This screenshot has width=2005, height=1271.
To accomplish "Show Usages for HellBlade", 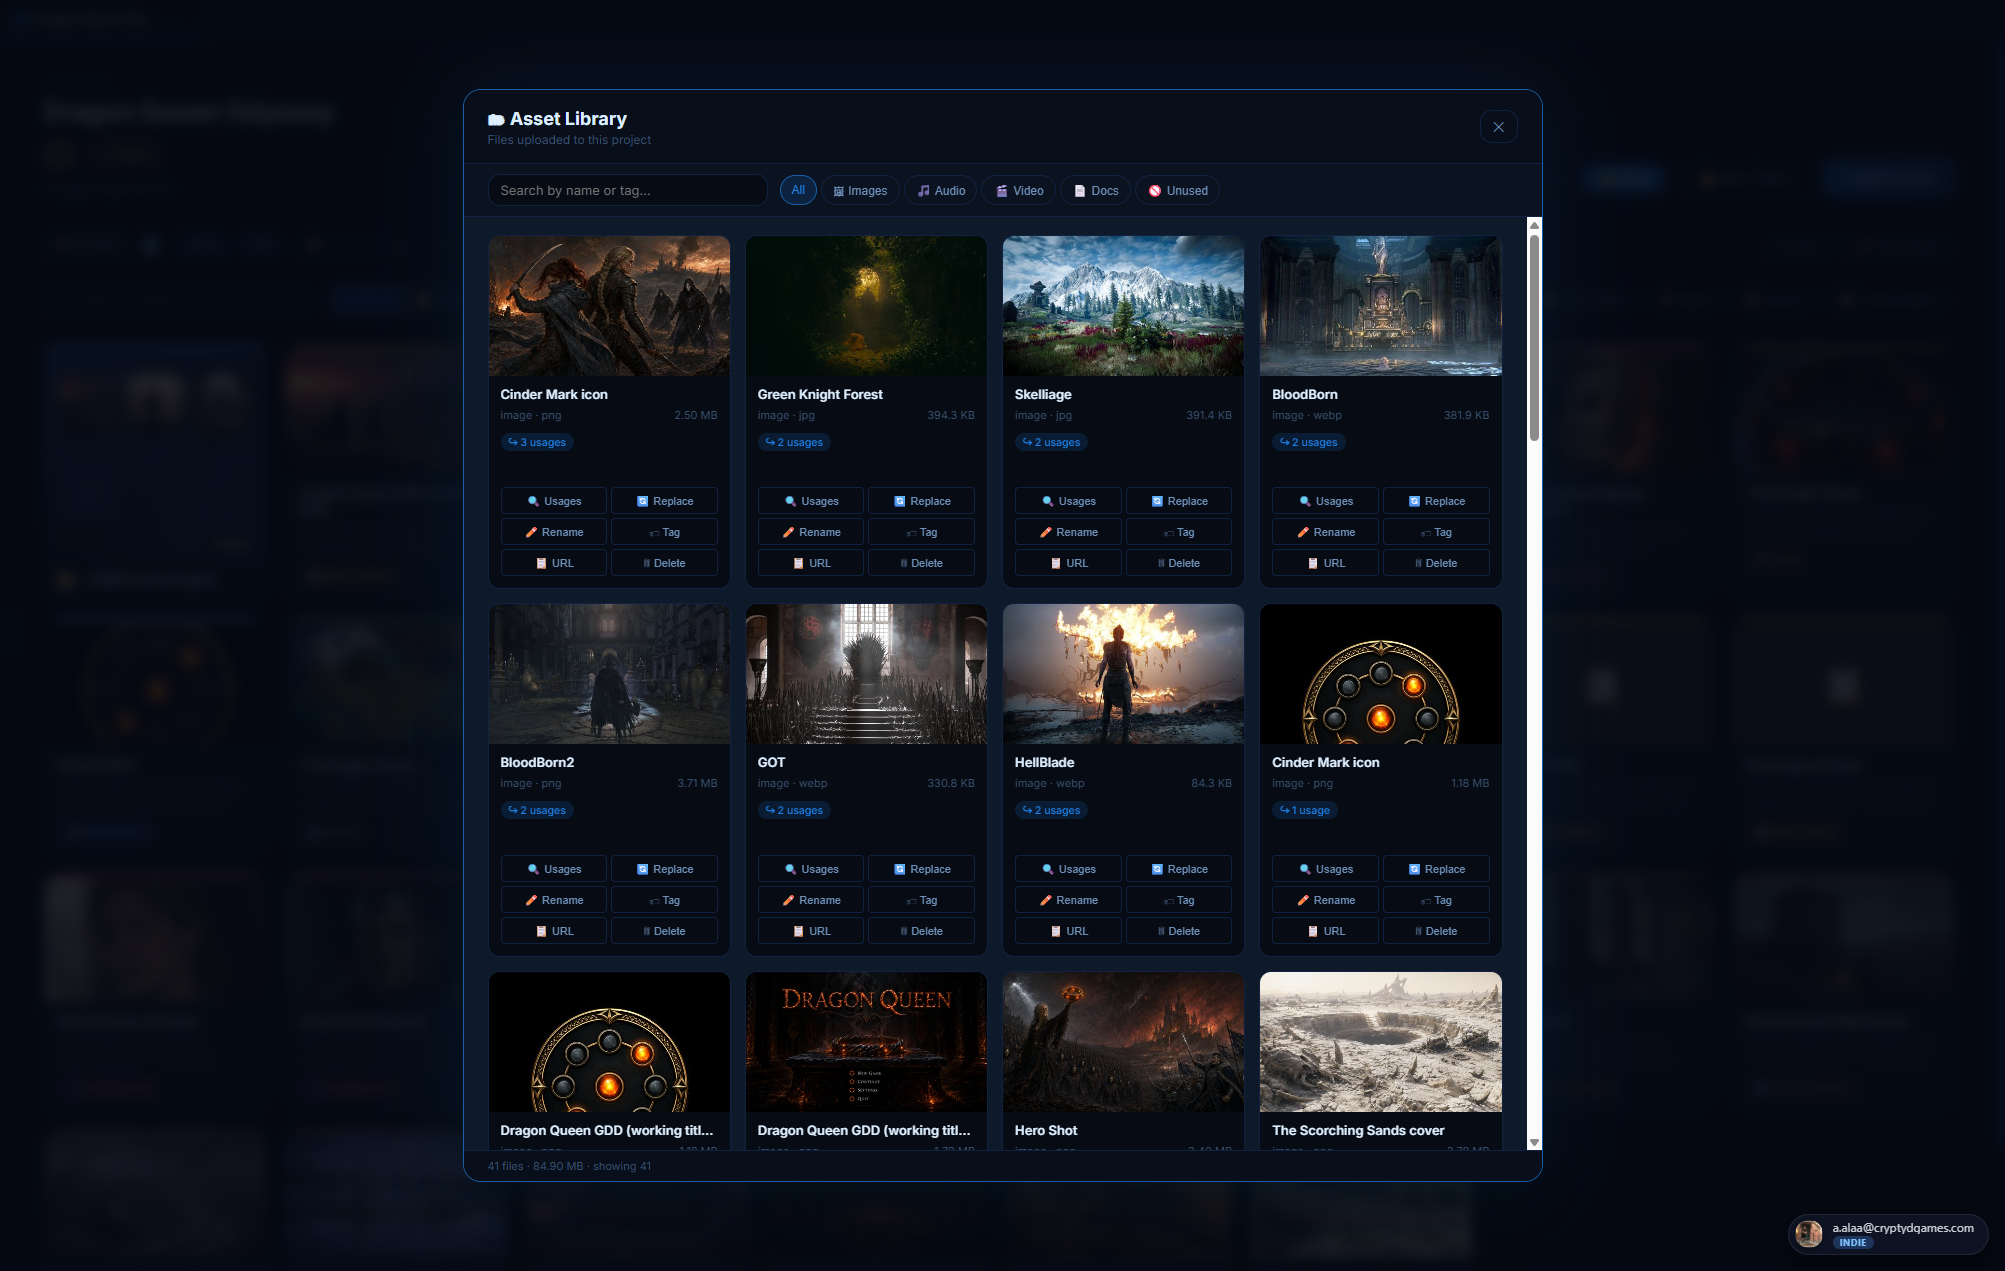I will click(1068, 869).
